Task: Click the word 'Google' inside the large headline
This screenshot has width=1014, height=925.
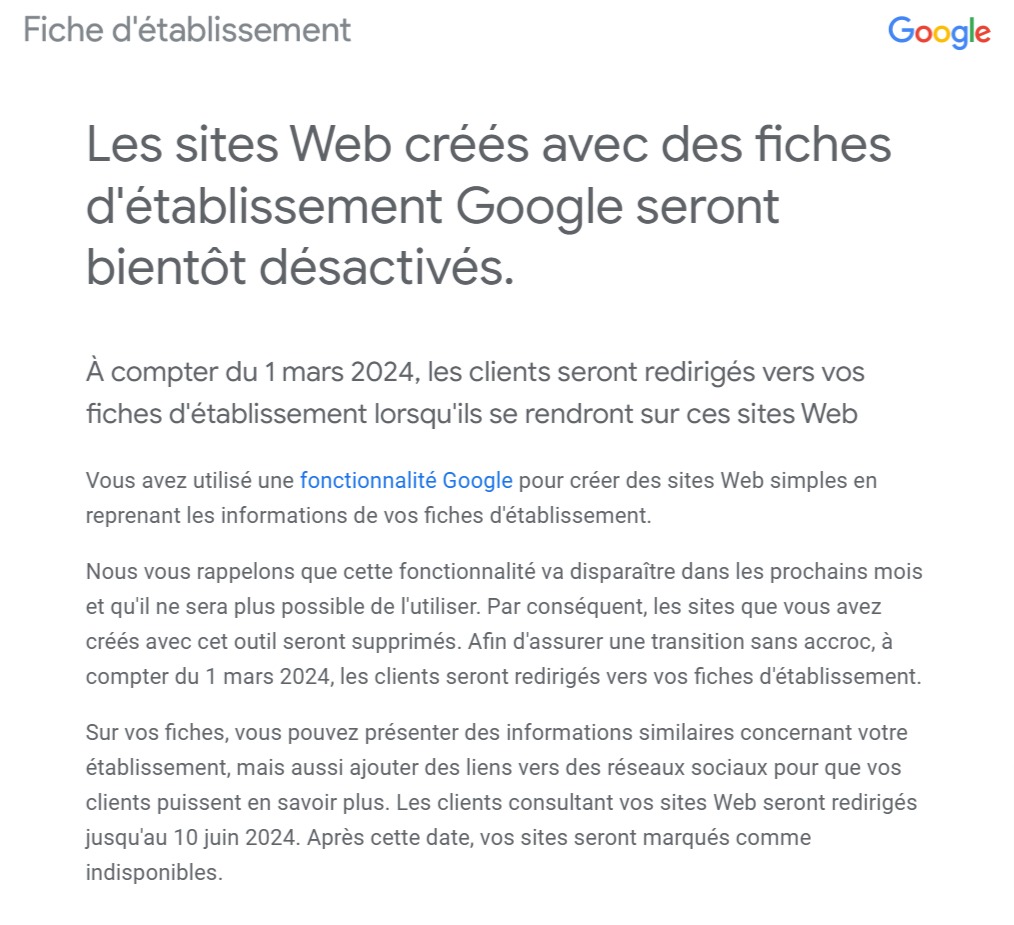Action: tap(539, 208)
